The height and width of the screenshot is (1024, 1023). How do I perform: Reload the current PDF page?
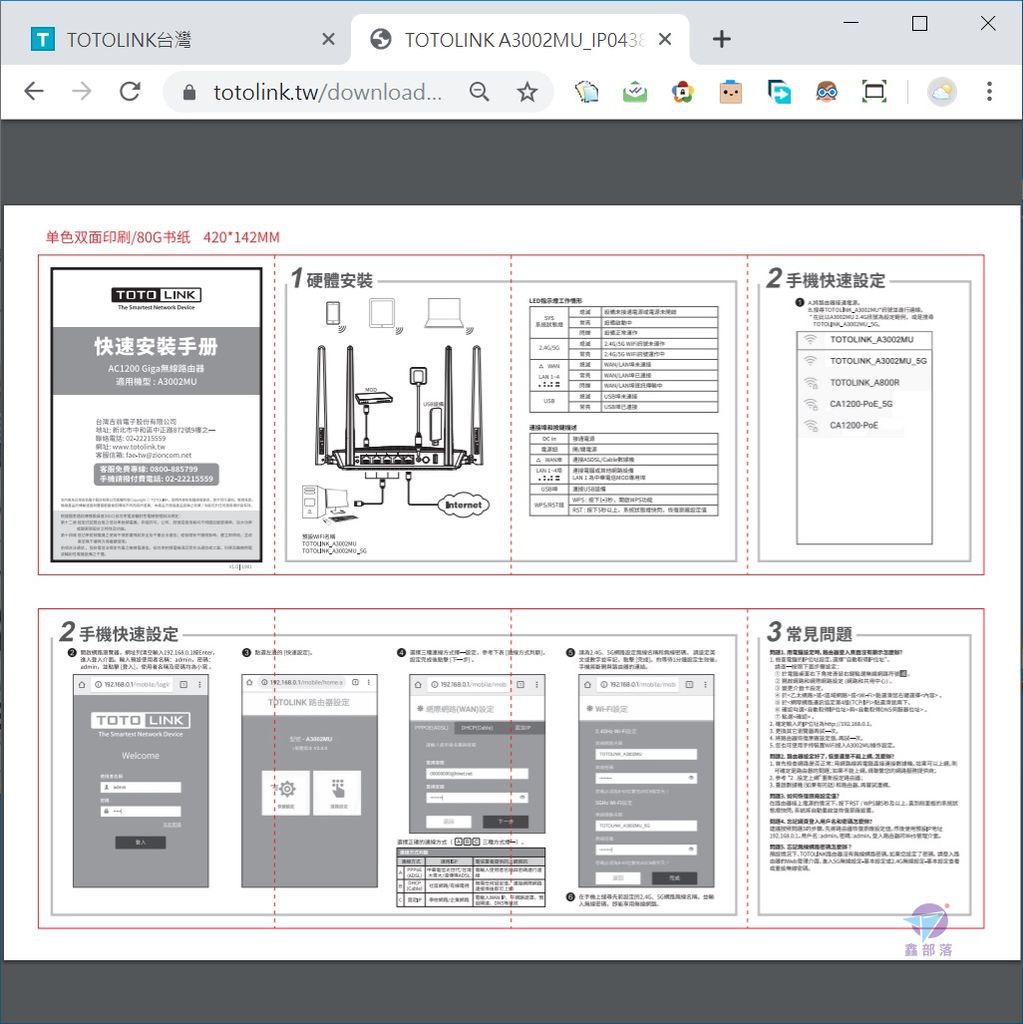130,91
